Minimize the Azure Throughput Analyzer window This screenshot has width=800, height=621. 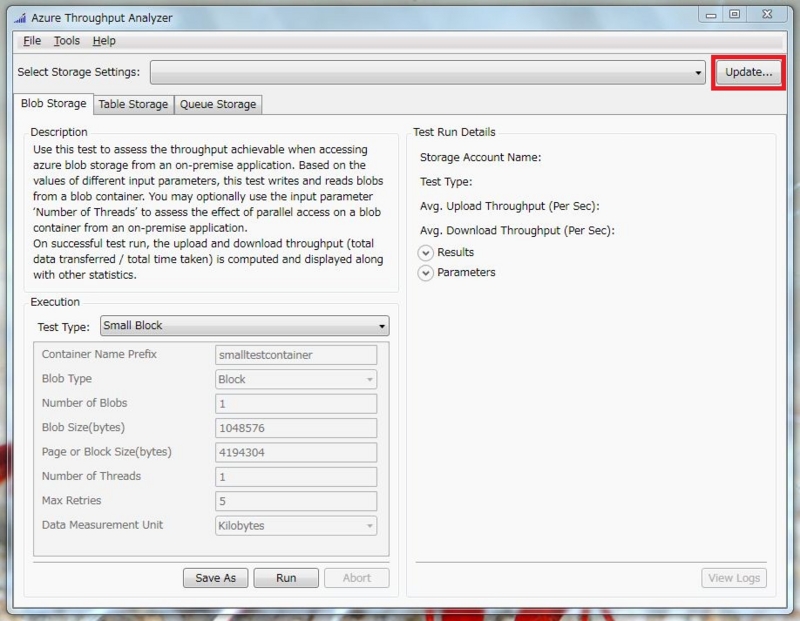[711, 15]
